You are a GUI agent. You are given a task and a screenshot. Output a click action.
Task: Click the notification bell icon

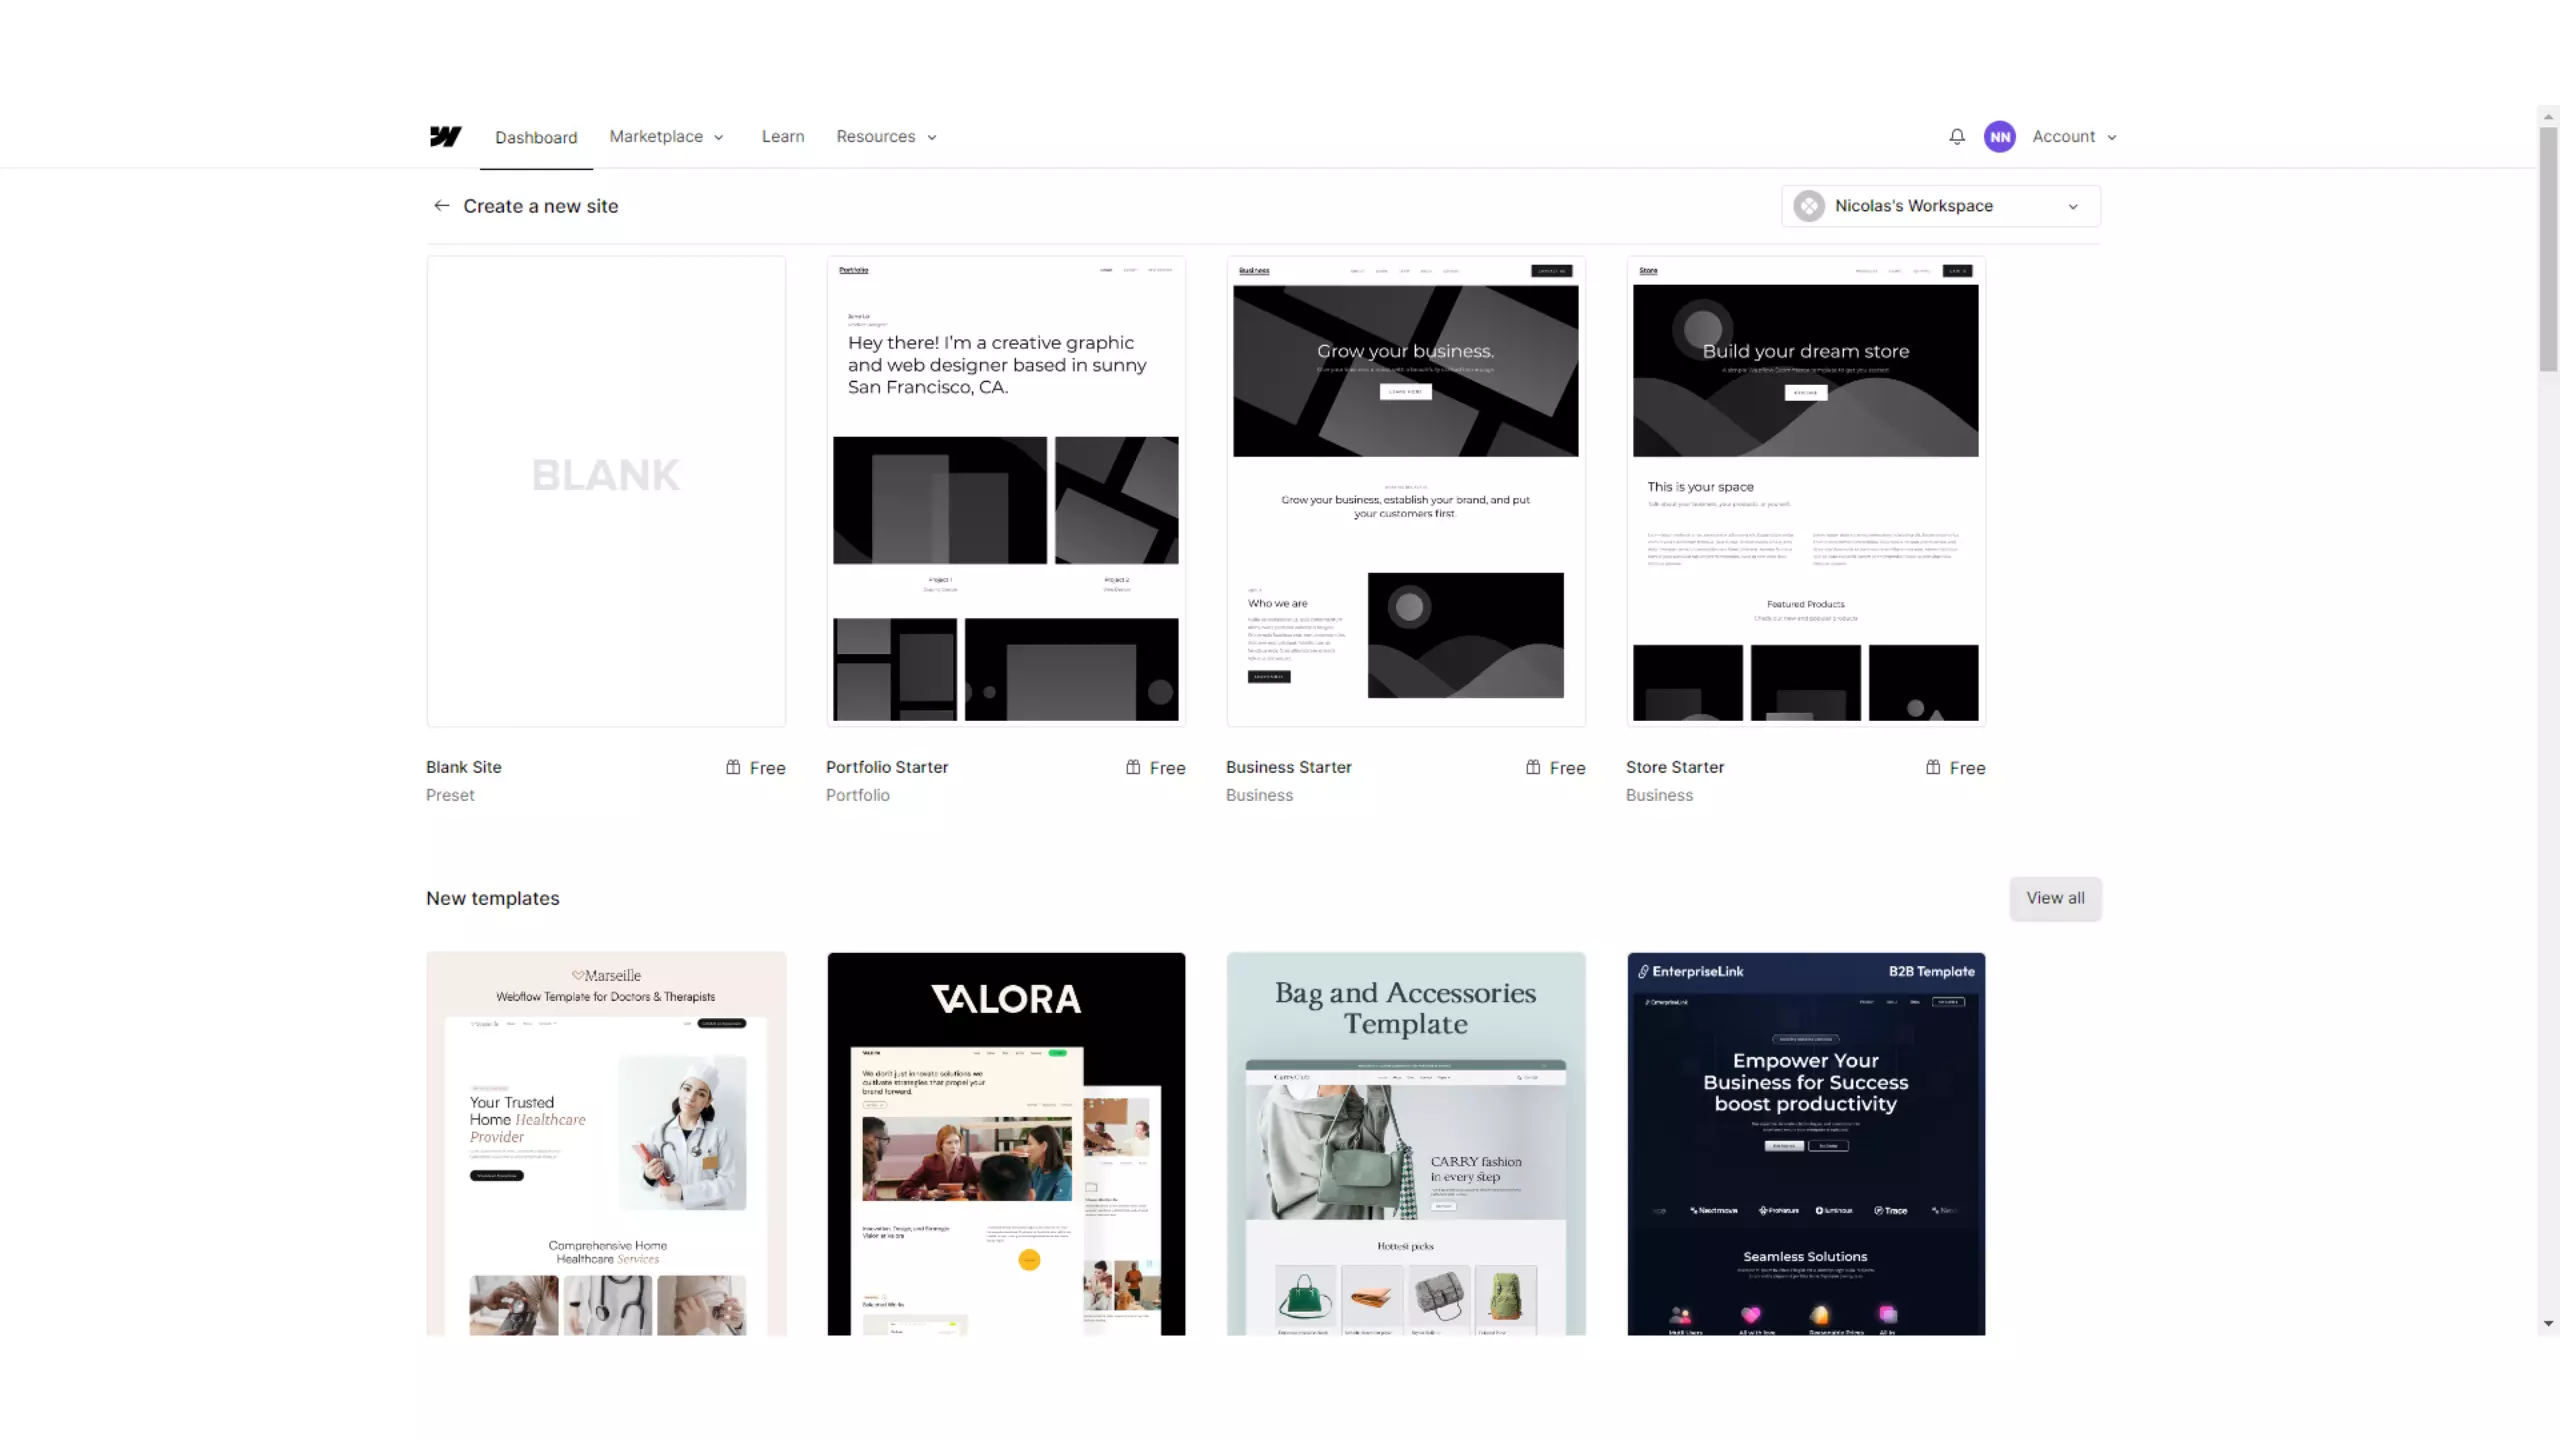pos(1957,135)
